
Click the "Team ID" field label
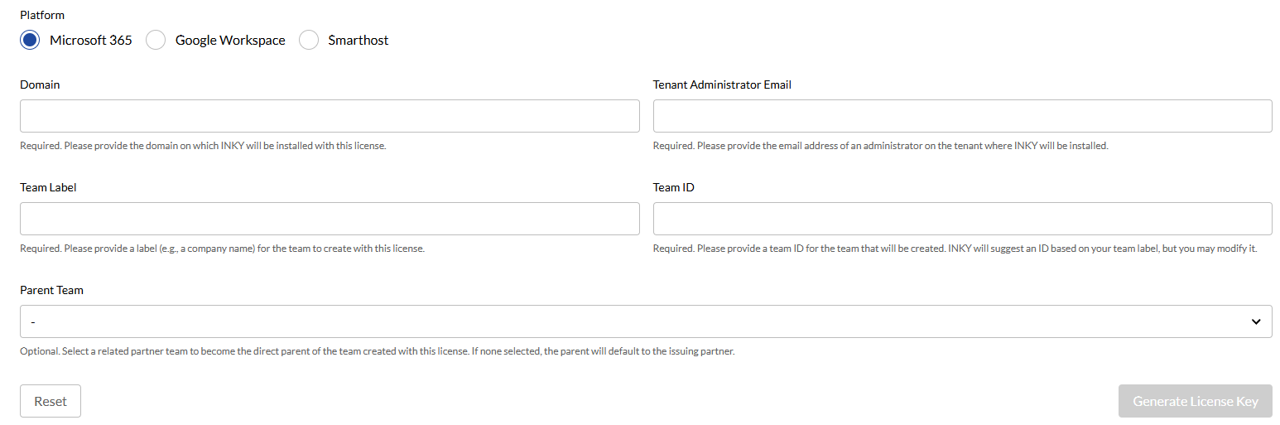(x=674, y=187)
